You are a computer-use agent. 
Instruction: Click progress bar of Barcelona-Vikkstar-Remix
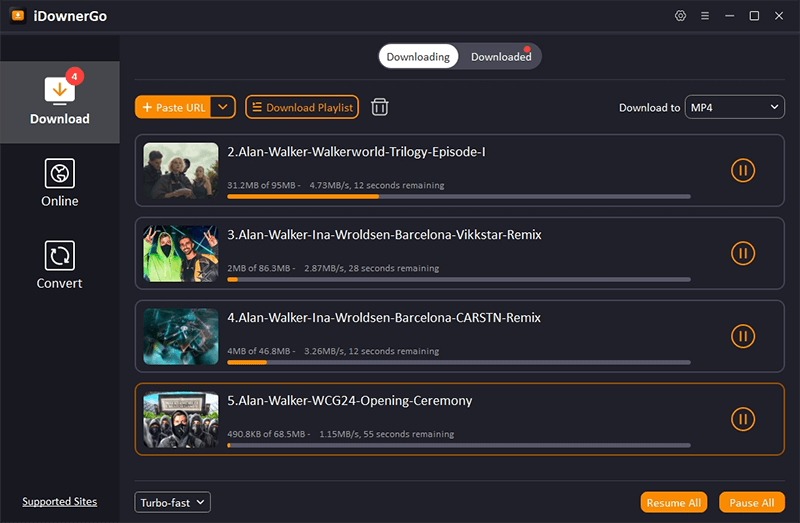click(459, 280)
